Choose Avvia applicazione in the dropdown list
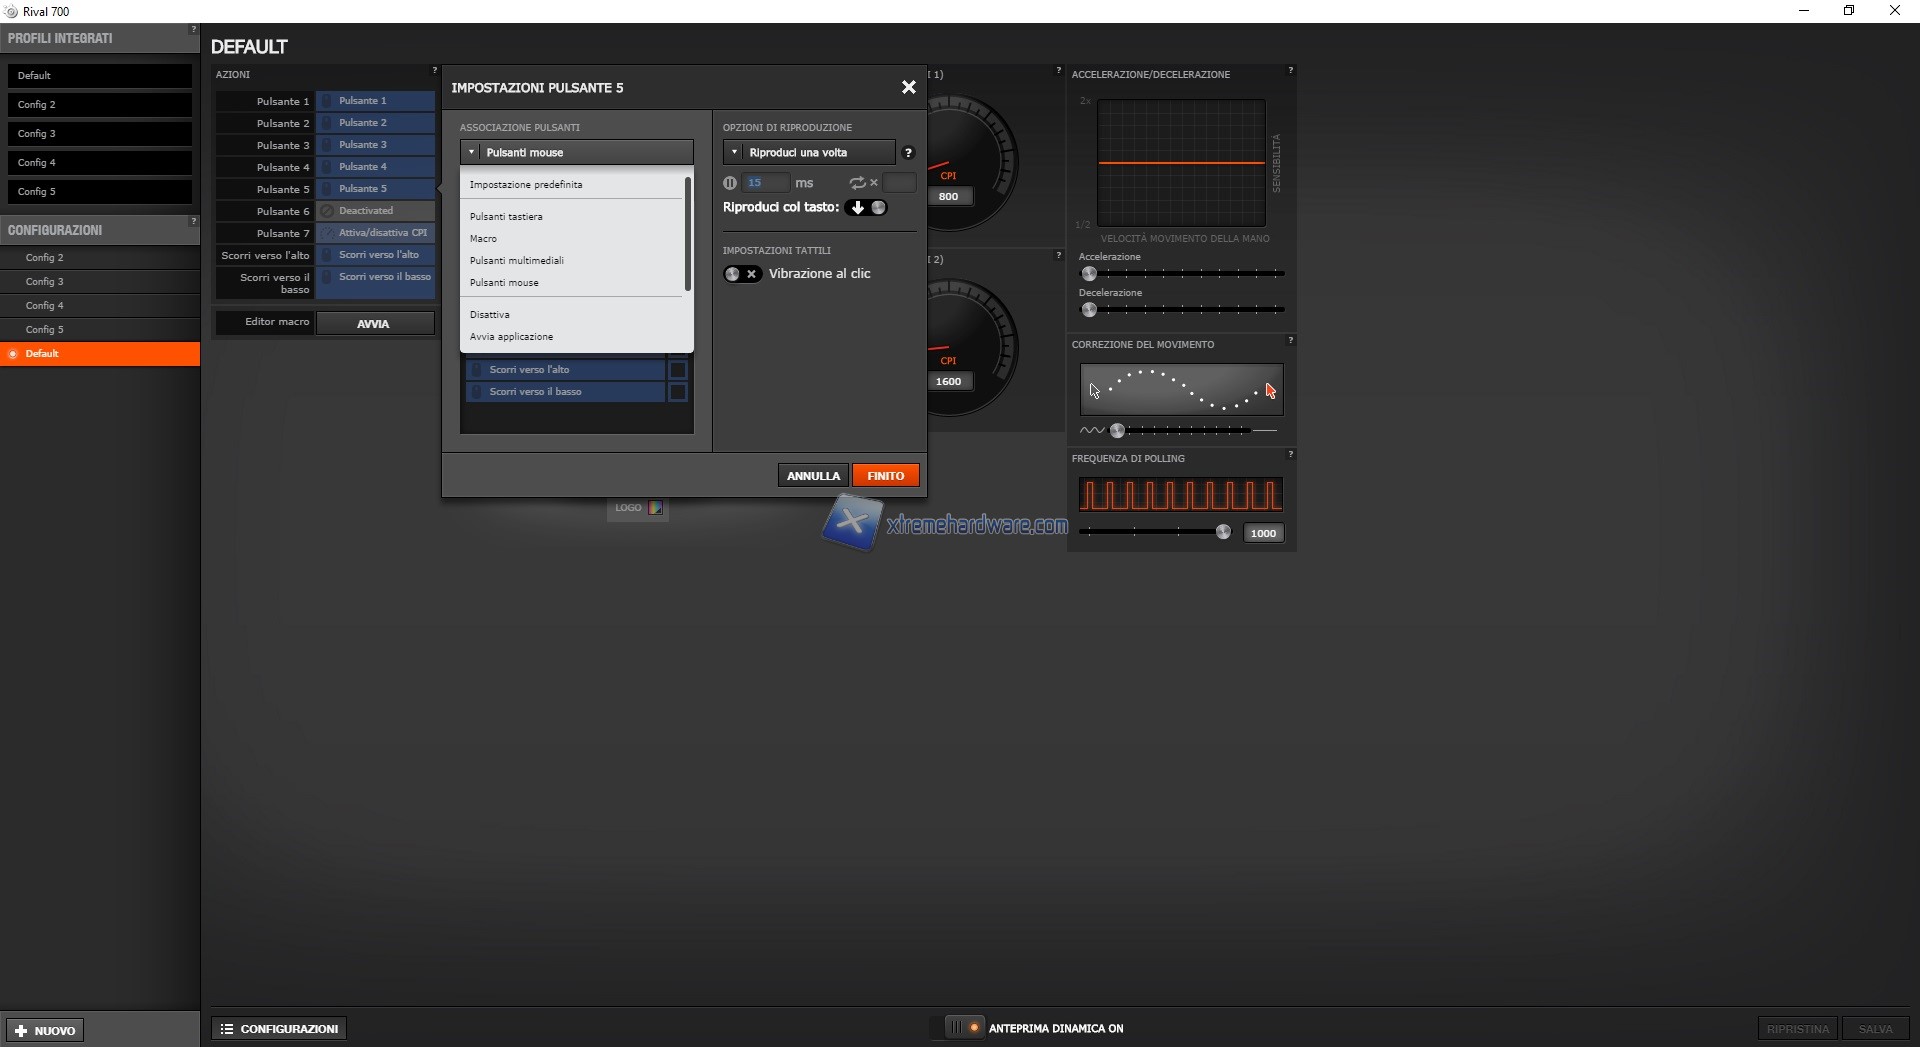The width and height of the screenshot is (1920, 1047). coord(511,337)
